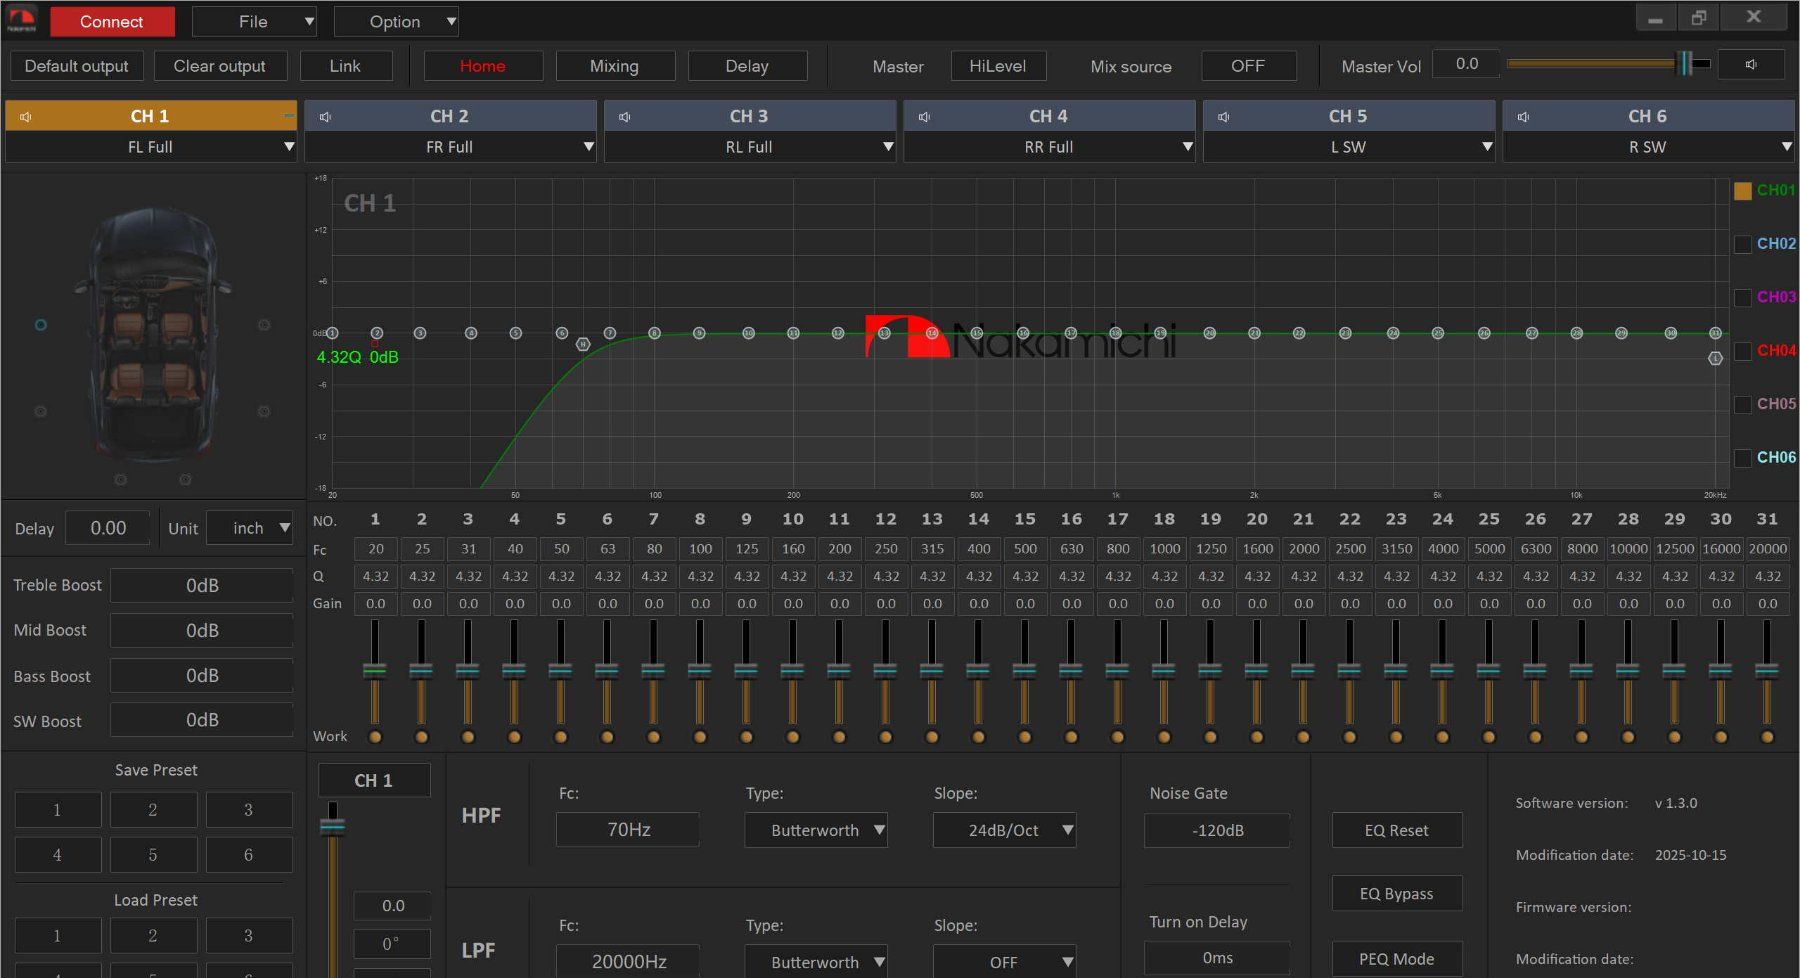The image size is (1800, 978).
Task: Open the delay Unit inch dropdown
Action: click(250, 528)
